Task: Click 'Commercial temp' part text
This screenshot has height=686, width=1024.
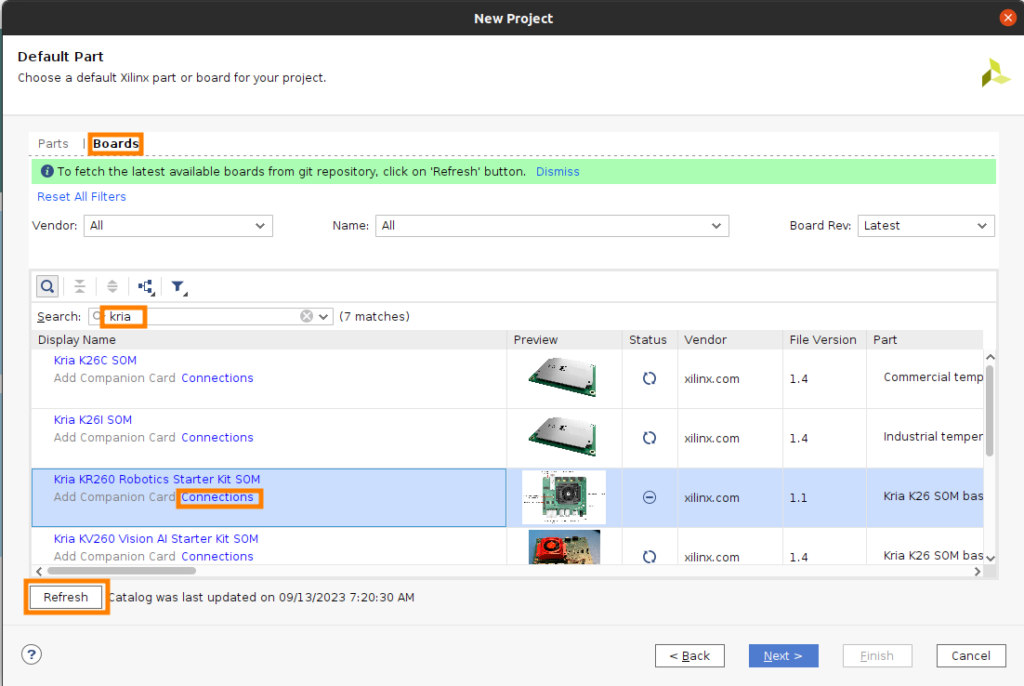Action: tap(933, 377)
